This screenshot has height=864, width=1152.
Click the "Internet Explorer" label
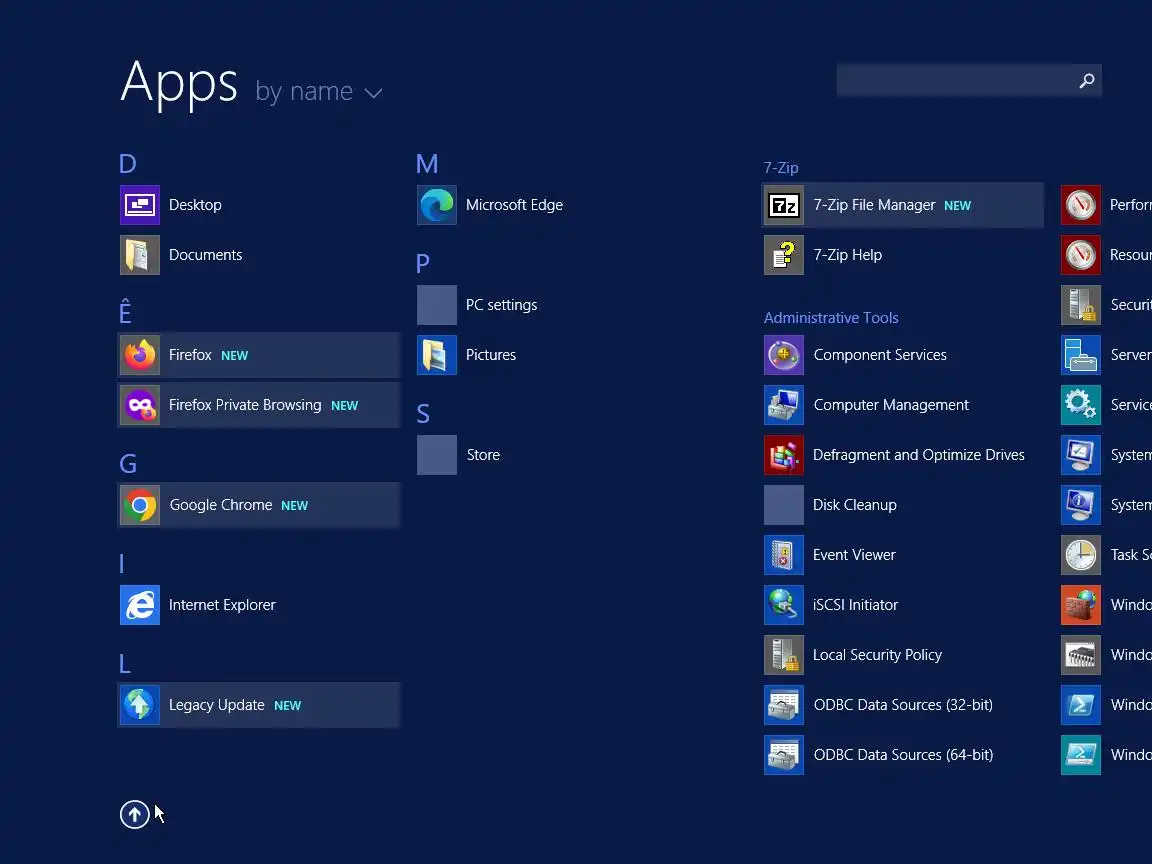[222, 605]
